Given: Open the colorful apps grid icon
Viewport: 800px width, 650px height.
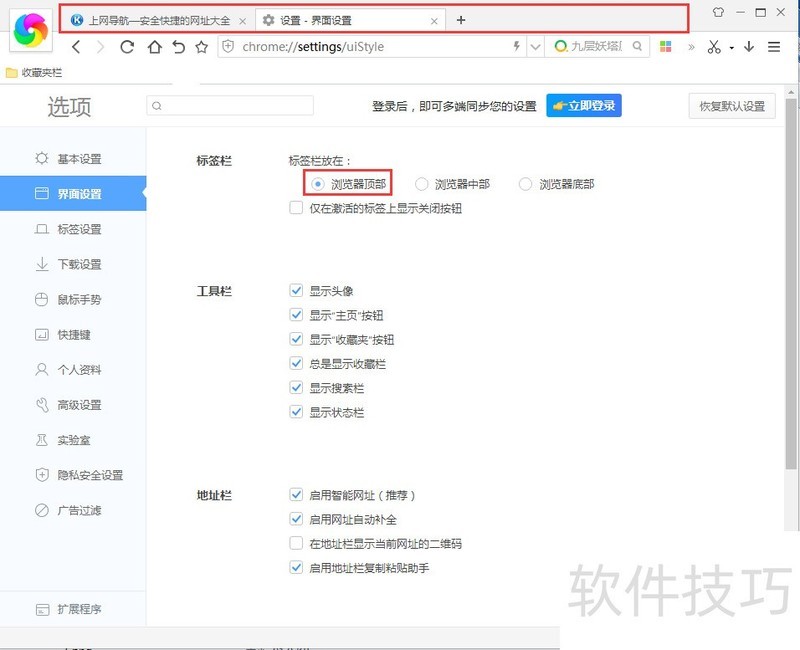Looking at the screenshot, I should 666,47.
